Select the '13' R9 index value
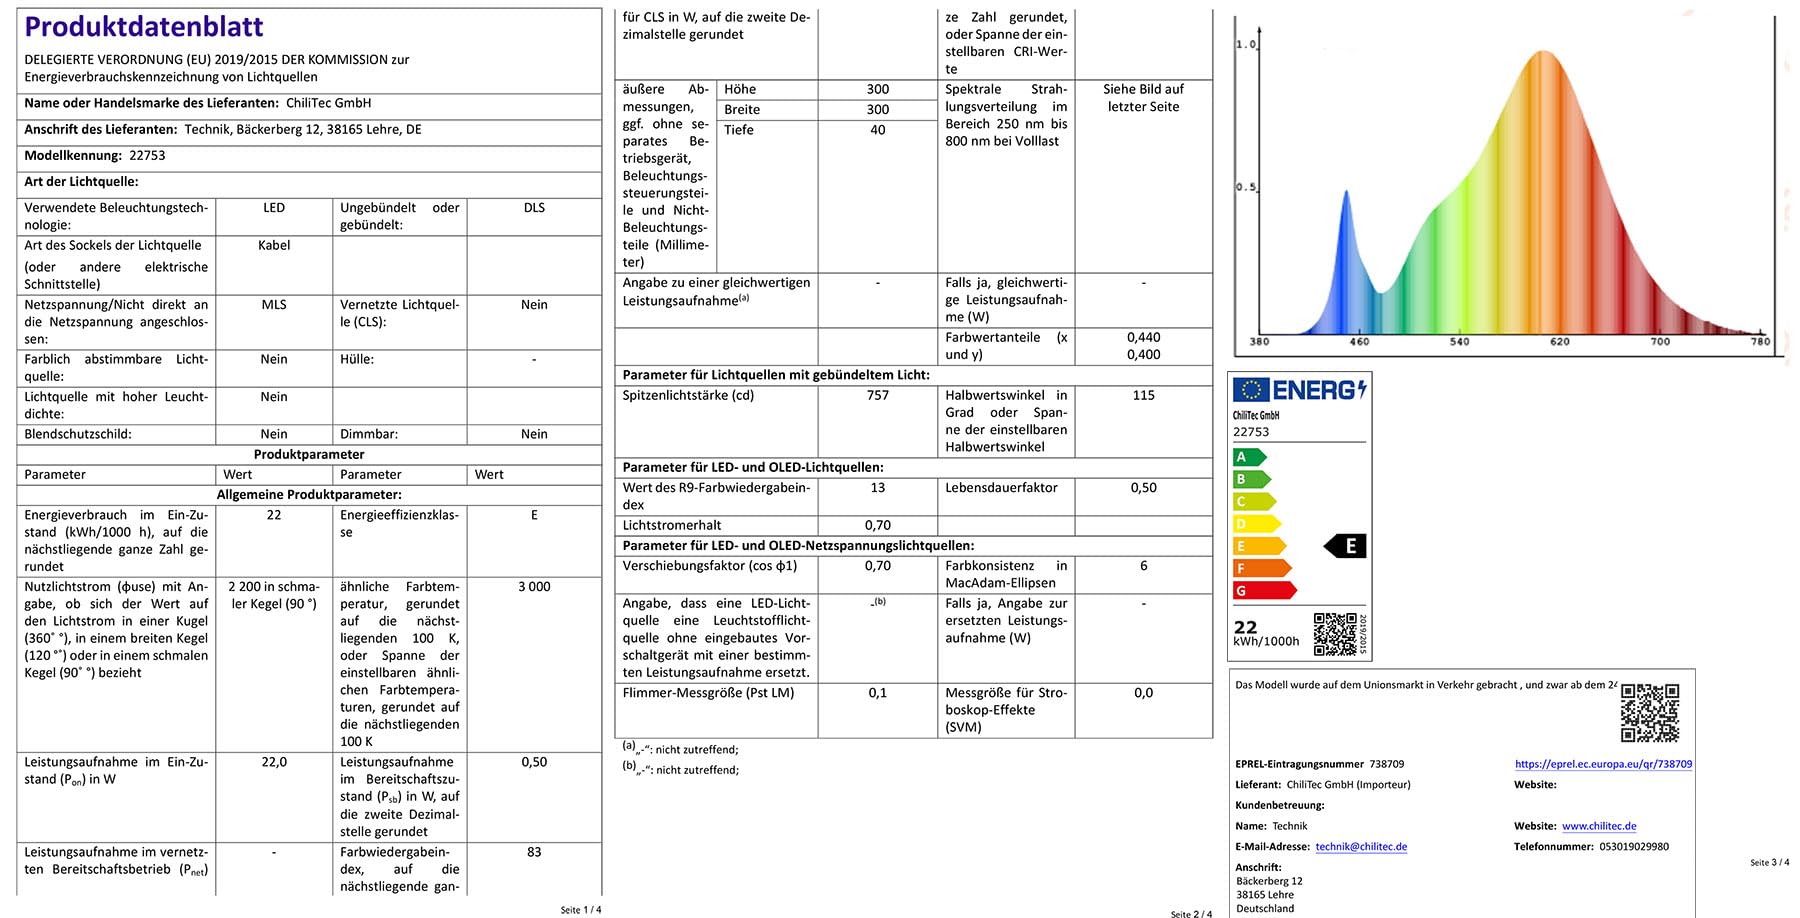Image resolution: width=1800 pixels, height=918 pixels. (878, 488)
